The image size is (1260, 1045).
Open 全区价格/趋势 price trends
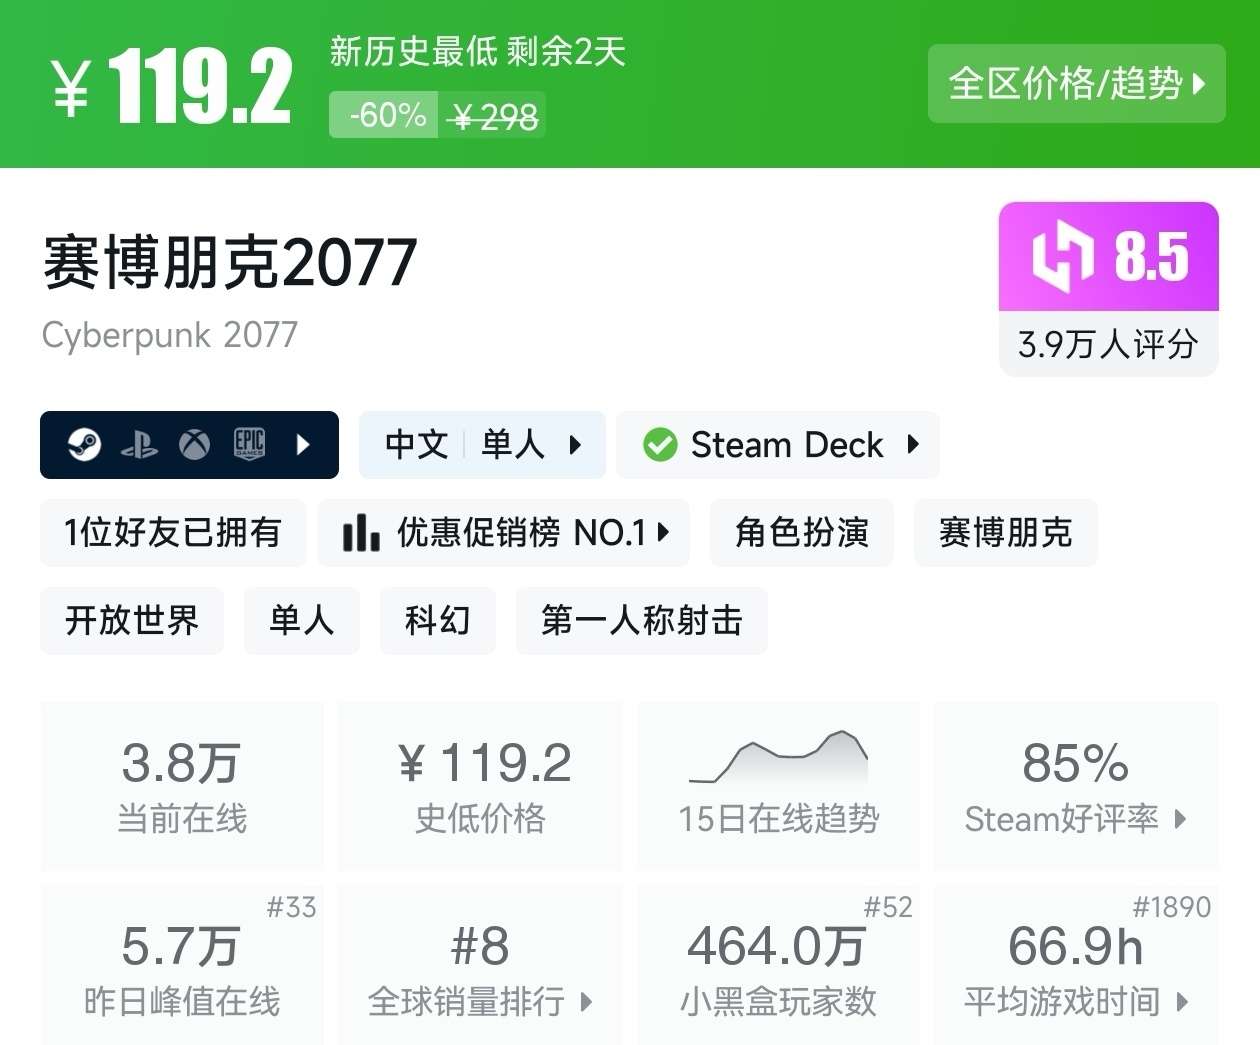1076,84
